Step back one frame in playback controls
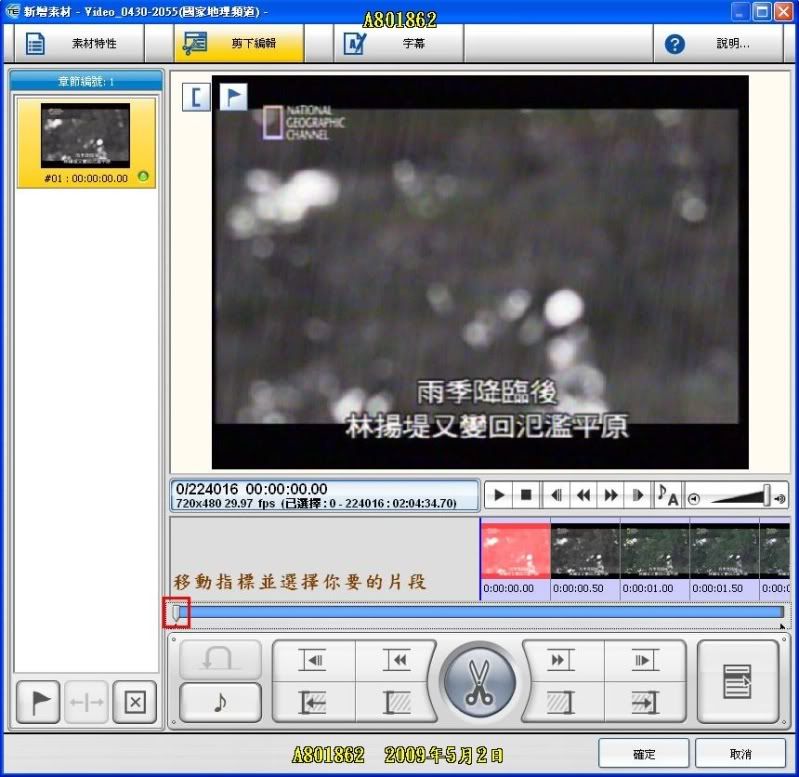The image size is (799, 777). click(556, 495)
